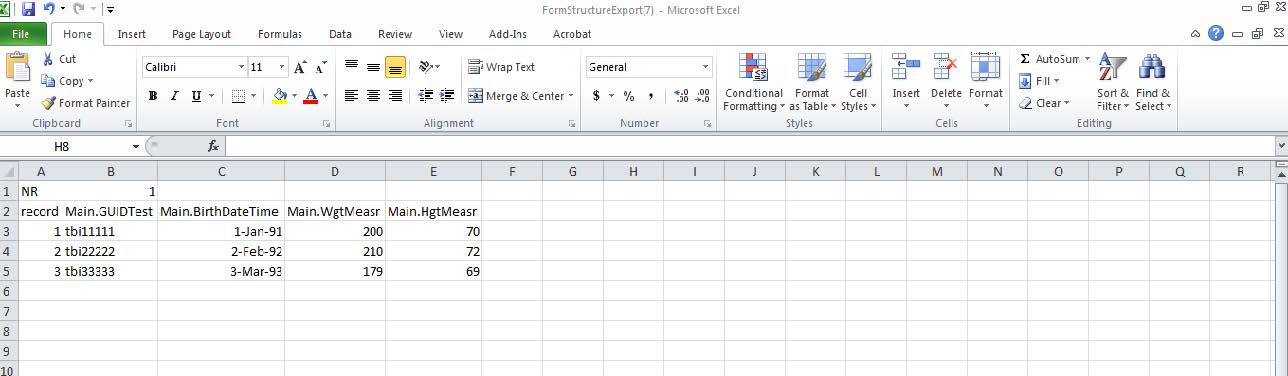Apply yellow Fill Color bucket
This screenshot has height=376, width=1288.
279,96
